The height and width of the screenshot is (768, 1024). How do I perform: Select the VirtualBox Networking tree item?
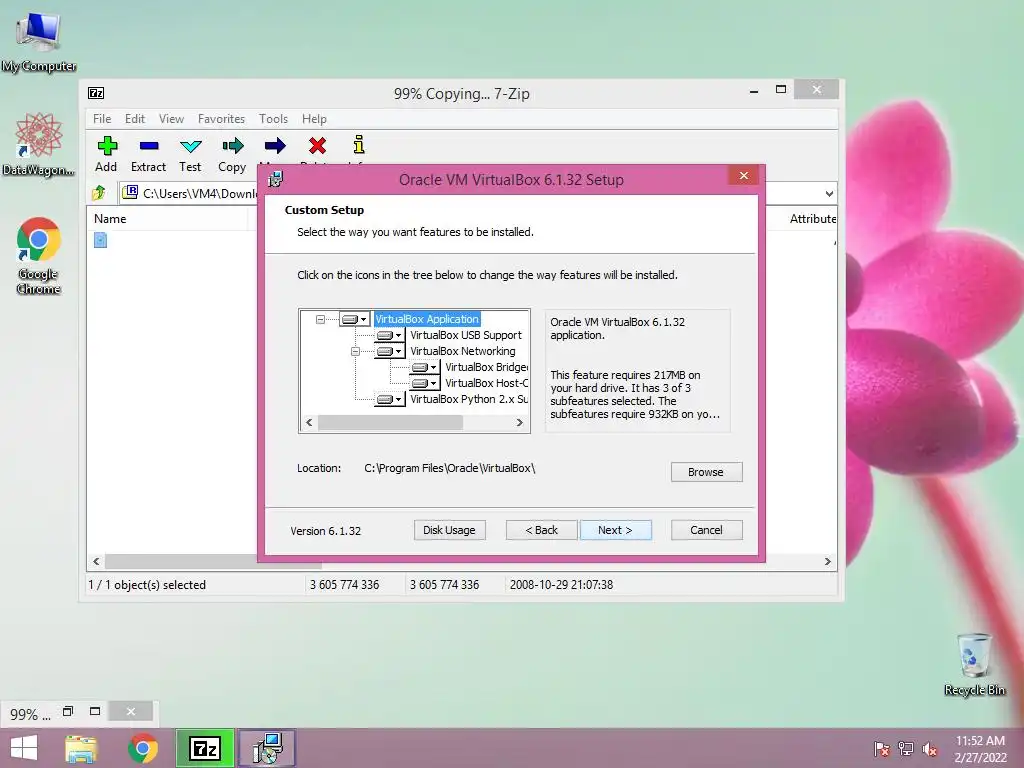[x=462, y=351]
